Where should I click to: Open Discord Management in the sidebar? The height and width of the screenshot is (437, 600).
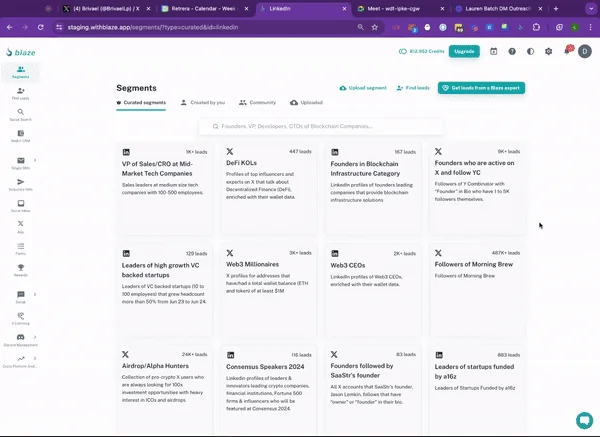tap(21, 340)
